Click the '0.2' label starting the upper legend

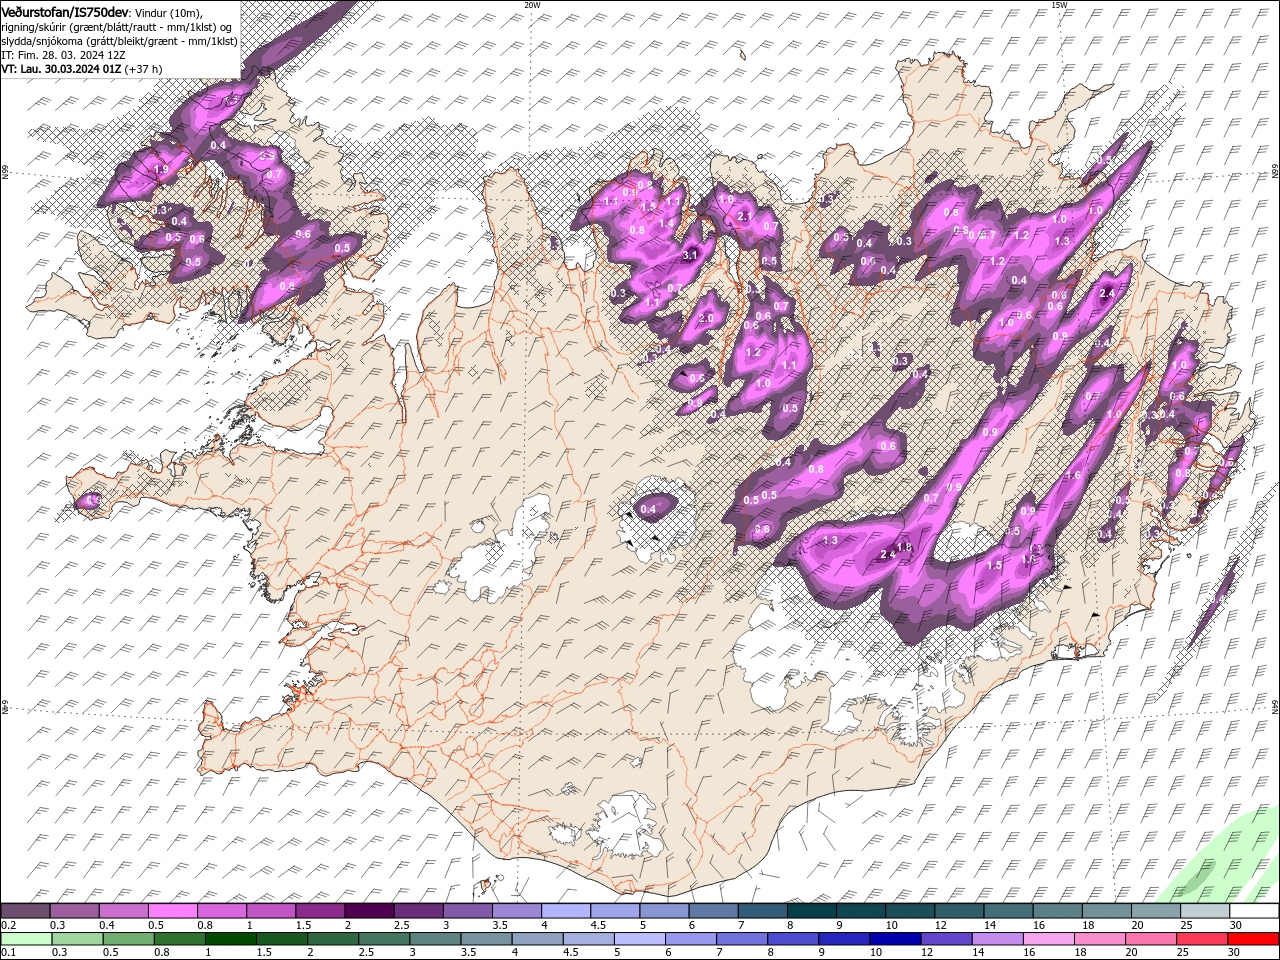[8, 925]
